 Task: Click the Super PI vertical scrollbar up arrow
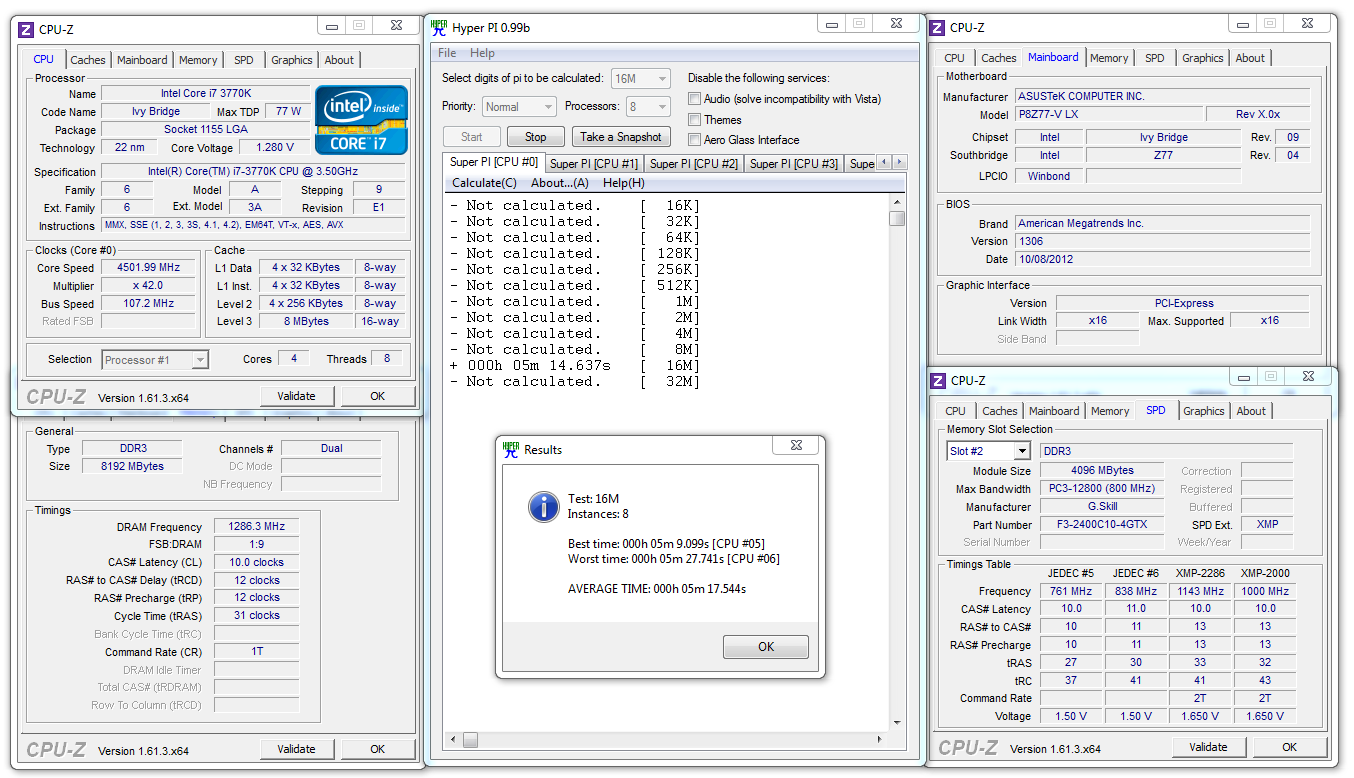click(x=897, y=203)
